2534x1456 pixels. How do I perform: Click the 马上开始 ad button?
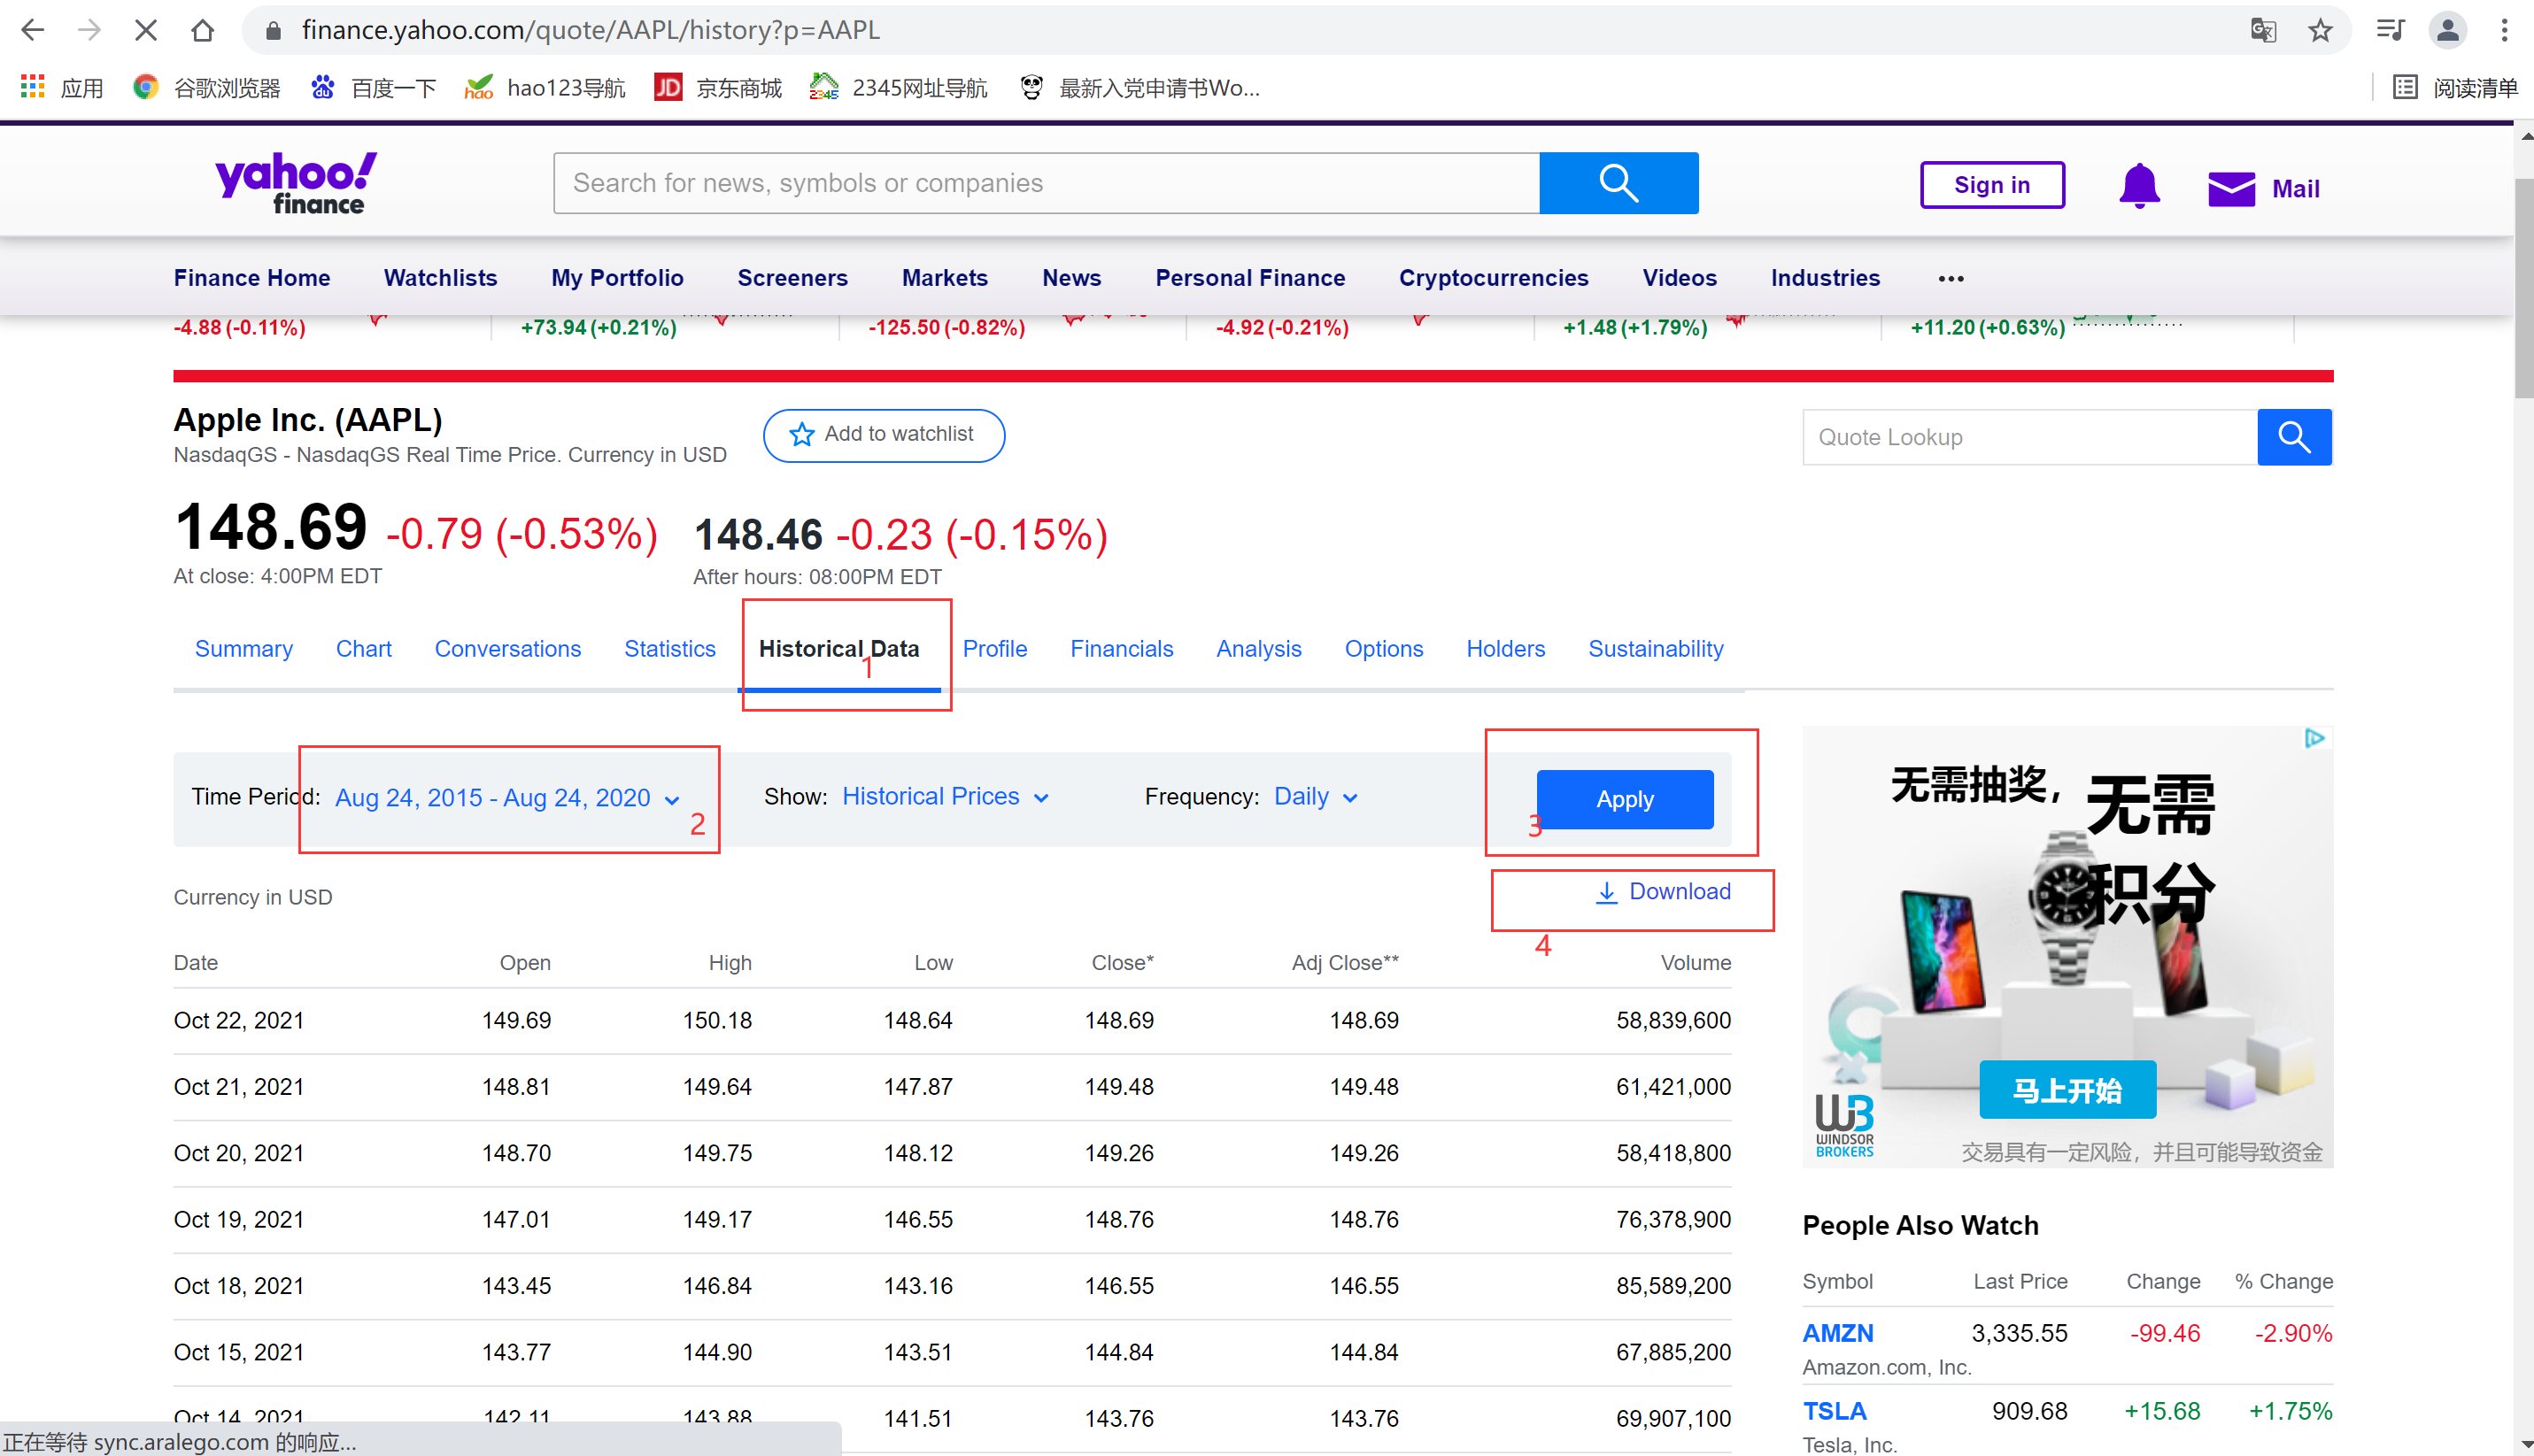pyautogui.click(x=2067, y=1090)
